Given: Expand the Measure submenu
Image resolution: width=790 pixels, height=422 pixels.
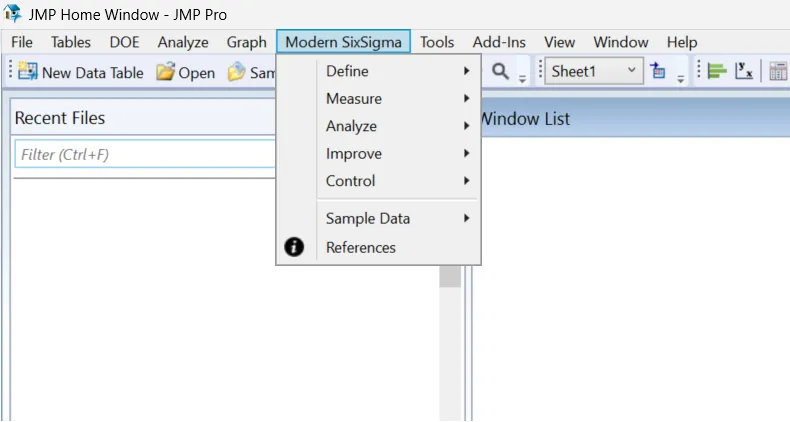Looking at the screenshot, I should tap(378, 99).
